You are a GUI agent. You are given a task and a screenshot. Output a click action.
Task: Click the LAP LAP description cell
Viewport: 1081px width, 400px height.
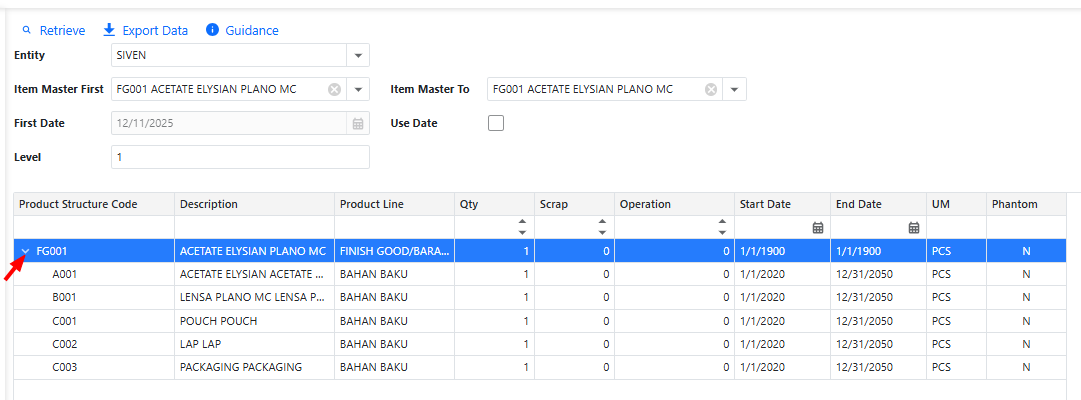click(254, 344)
